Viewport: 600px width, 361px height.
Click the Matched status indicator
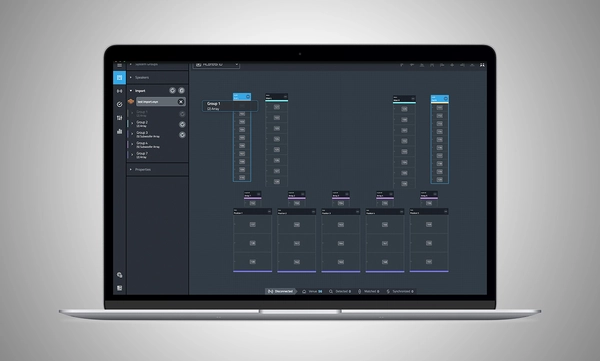click(368, 291)
